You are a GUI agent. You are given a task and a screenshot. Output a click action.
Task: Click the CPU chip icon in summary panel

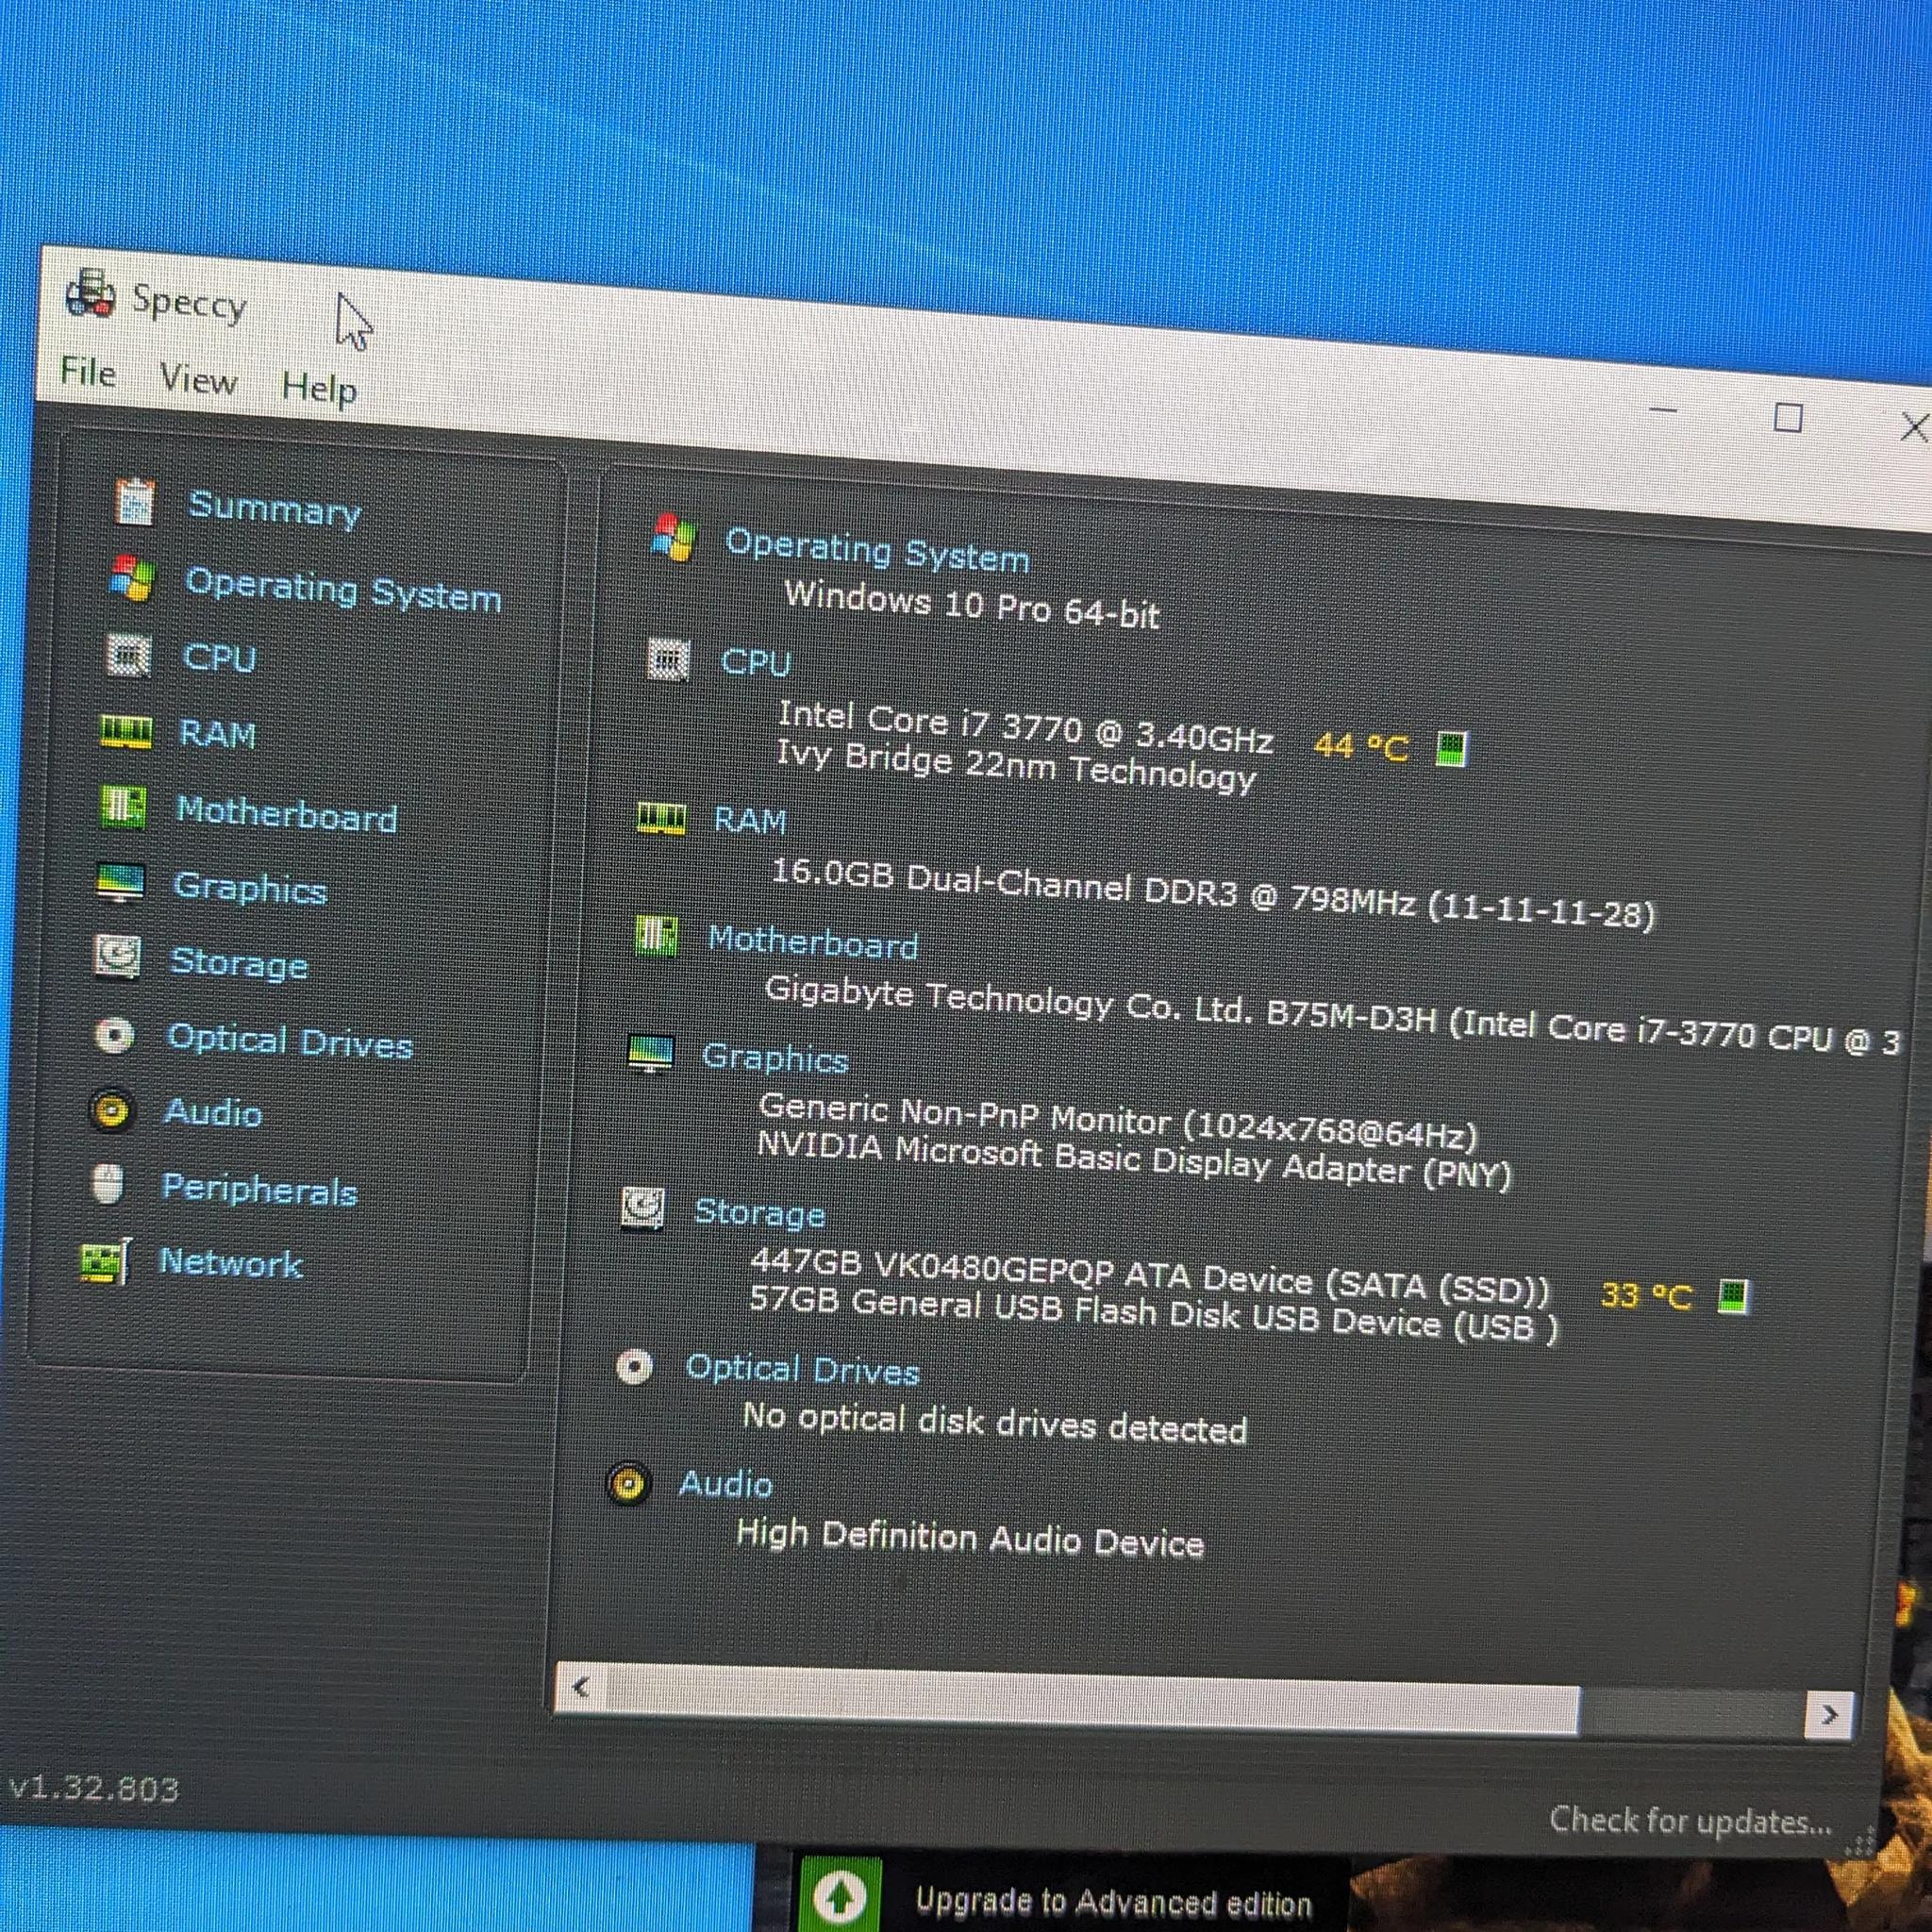pos(668,659)
